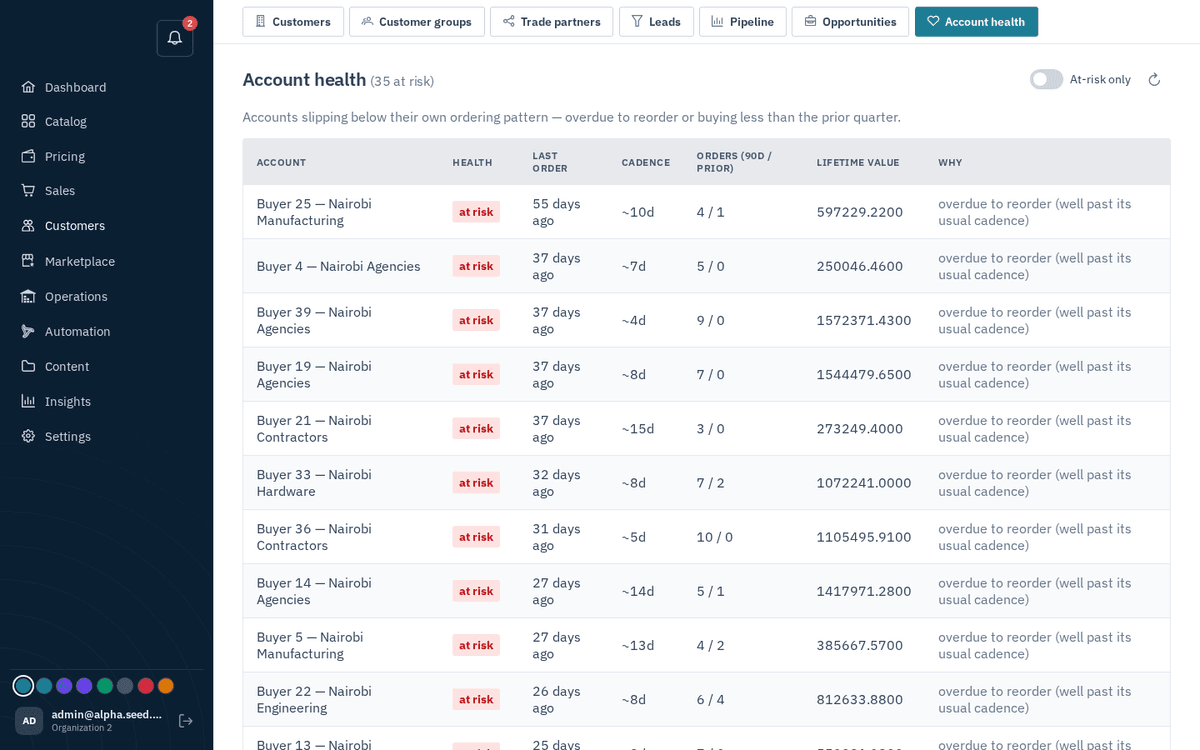This screenshot has width=1200, height=750.
Task: Click the Why column header
Action: pyautogui.click(x=950, y=162)
